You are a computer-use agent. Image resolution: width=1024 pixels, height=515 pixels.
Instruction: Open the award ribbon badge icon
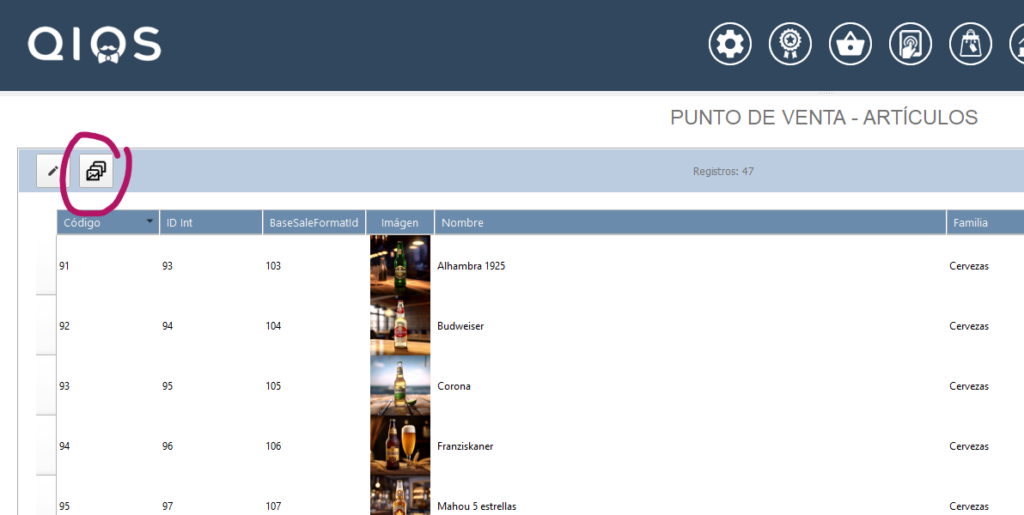tap(790, 44)
